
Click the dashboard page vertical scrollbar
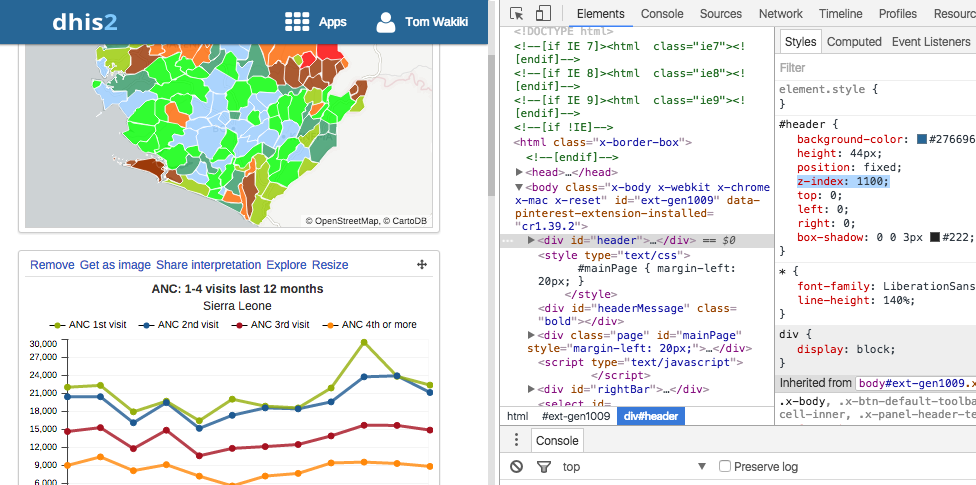(x=491, y=125)
